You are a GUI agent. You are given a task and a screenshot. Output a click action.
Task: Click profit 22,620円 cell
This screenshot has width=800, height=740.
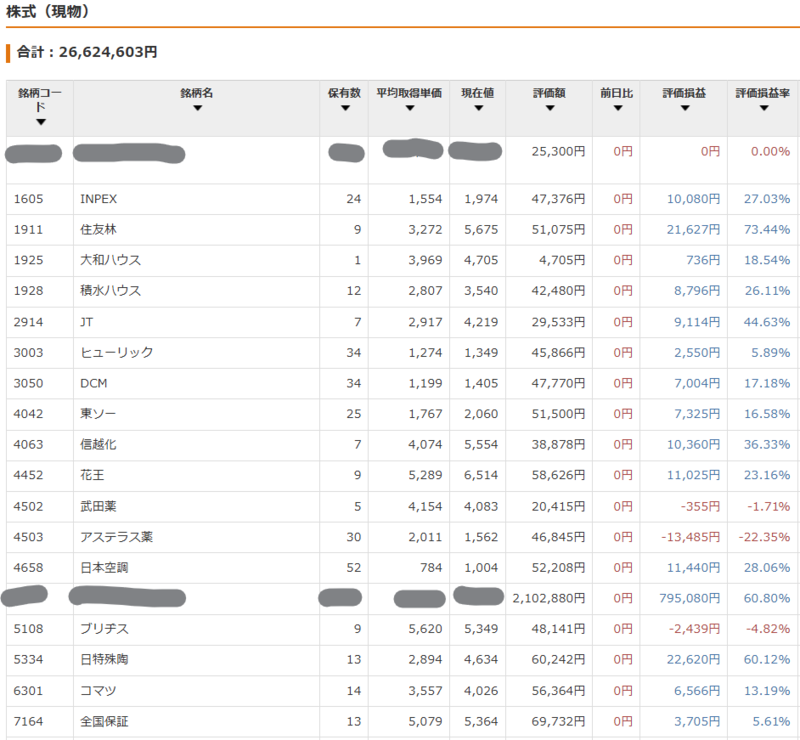point(693,659)
